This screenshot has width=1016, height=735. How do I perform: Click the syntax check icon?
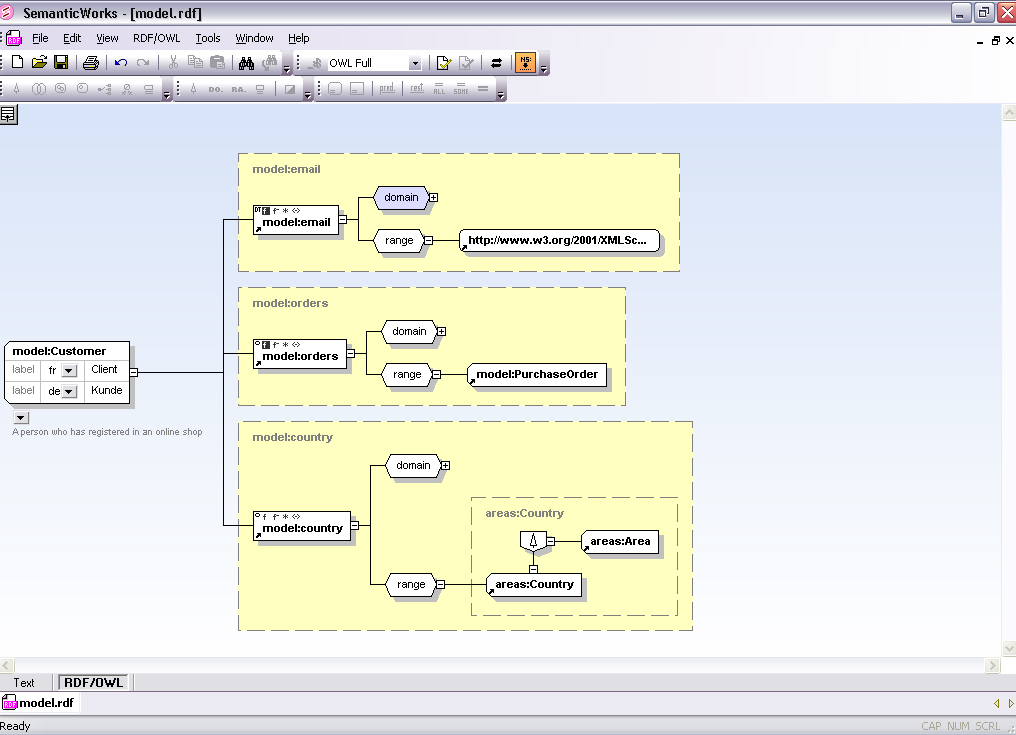tap(444, 63)
